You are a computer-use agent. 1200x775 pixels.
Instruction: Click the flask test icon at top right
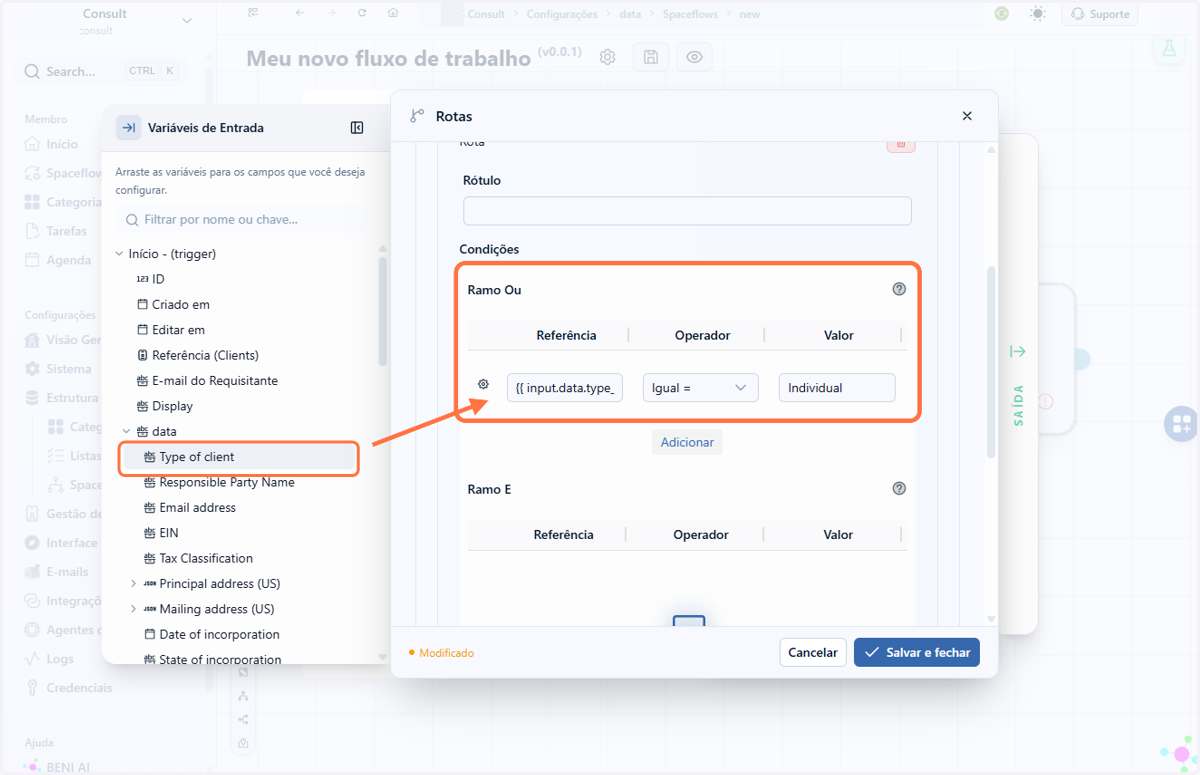[1167, 47]
